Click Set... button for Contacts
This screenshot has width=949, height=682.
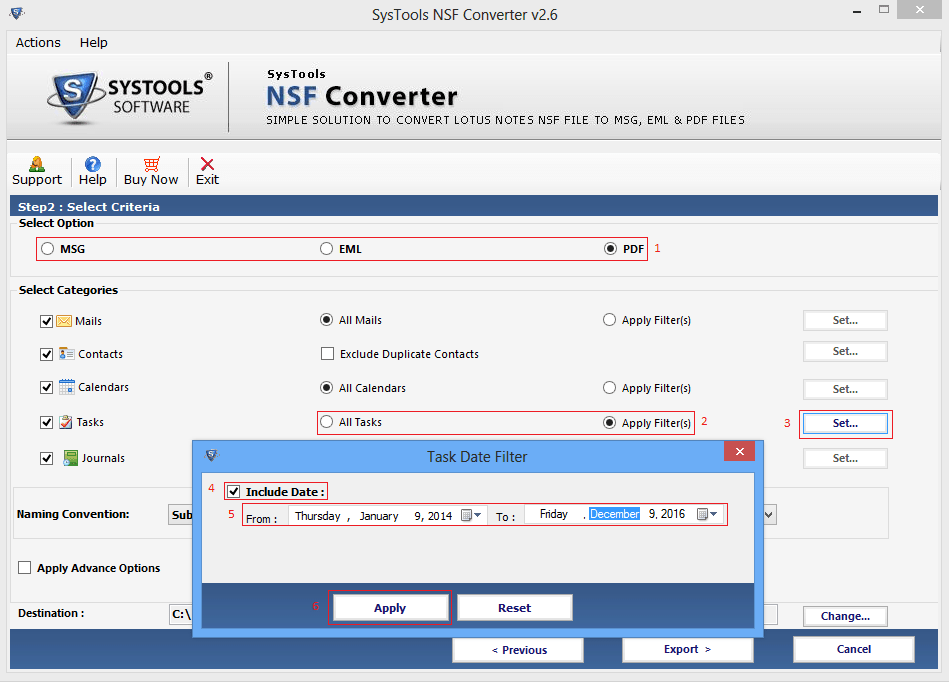click(845, 351)
